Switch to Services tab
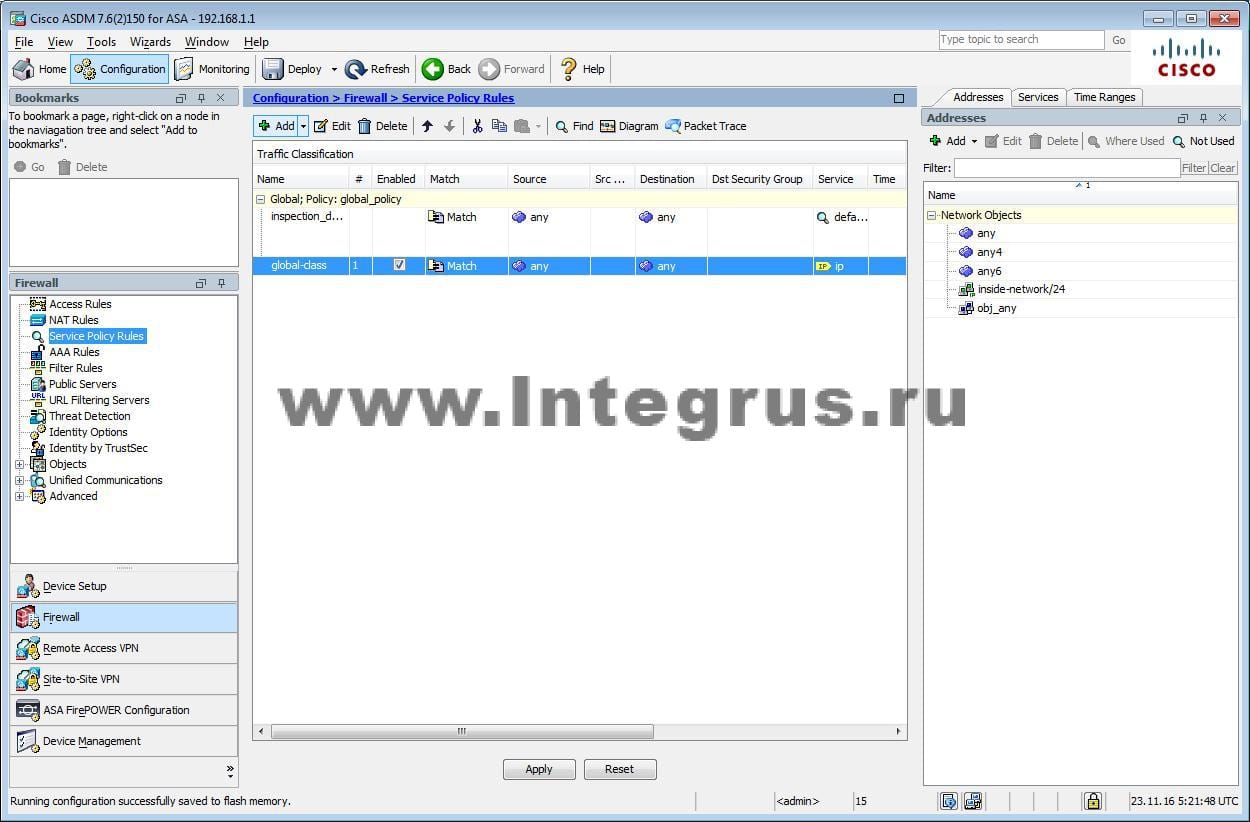The height and width of the screenshot is (822, 1250). click(x=1038, y=97)
